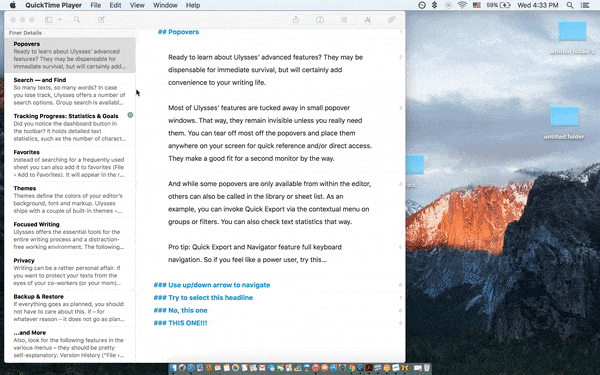Select the Backup & Restore sheet

coord(70,308)
